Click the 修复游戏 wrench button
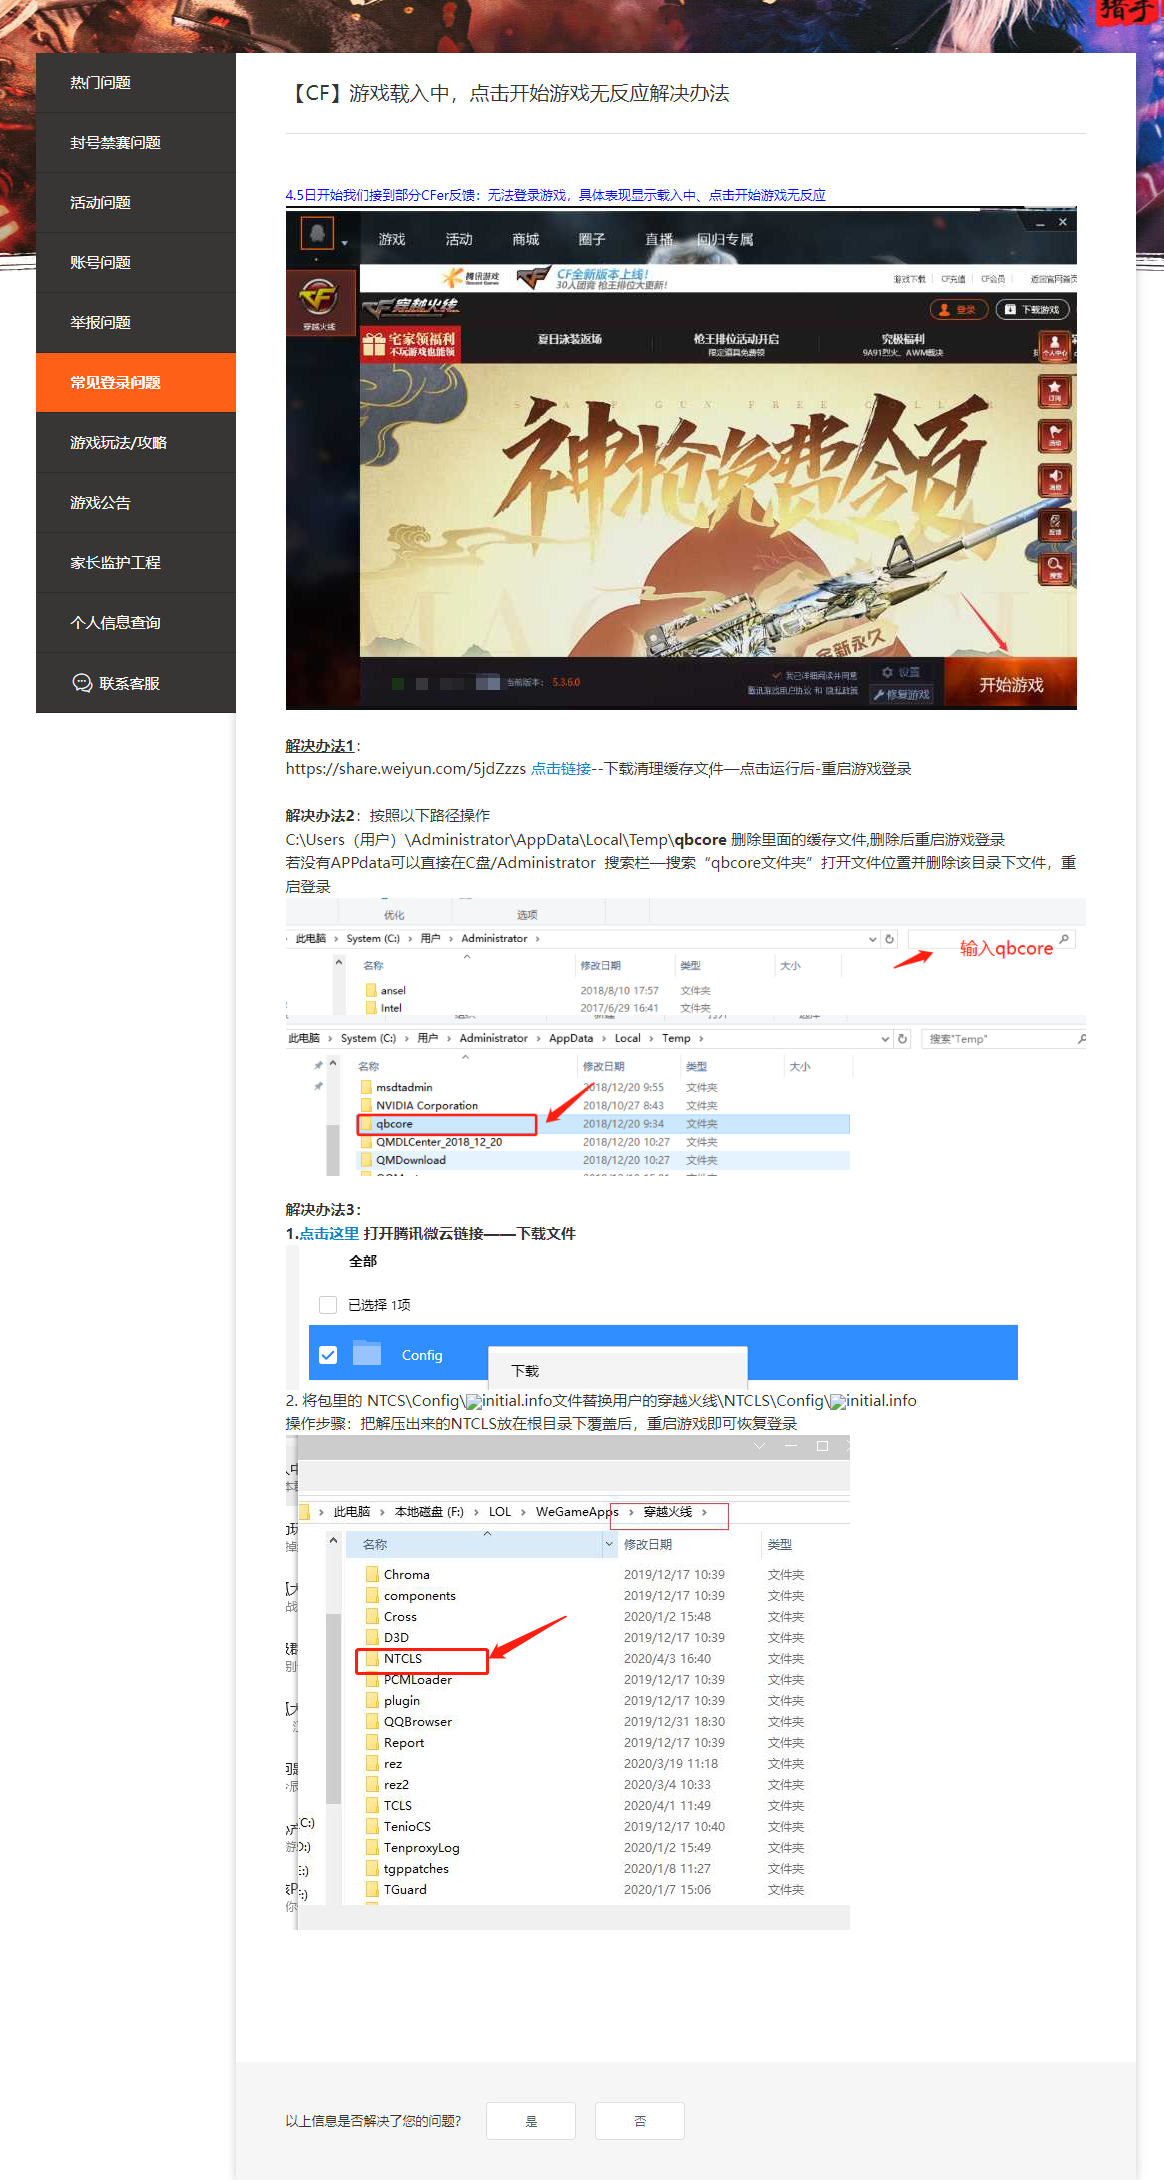Image resolution: width=1164 pixels, height=2180 pixels. click(901, 694)
